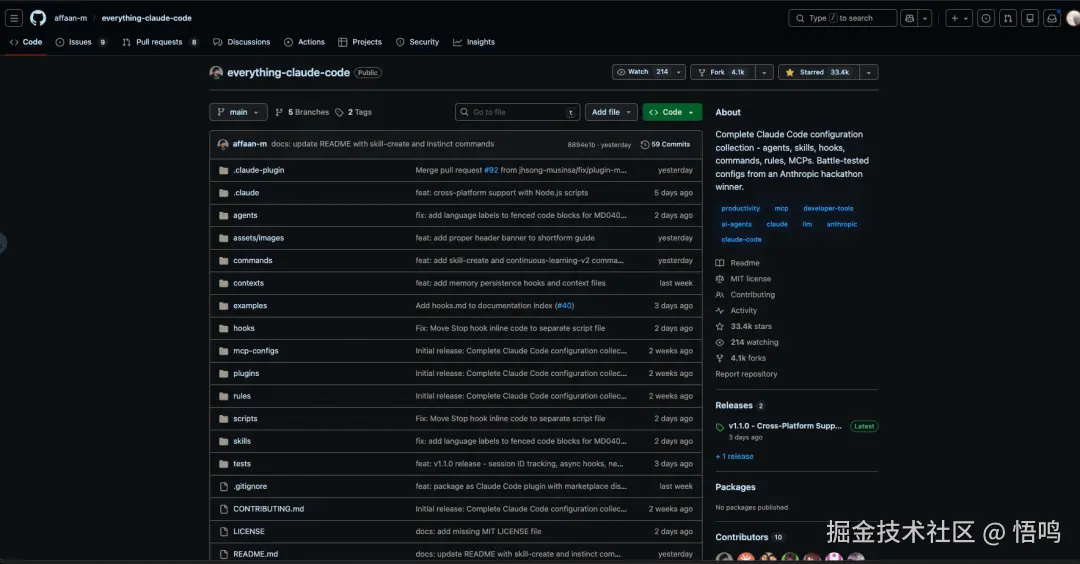Expand the Fork options arrow

point(764,72)
